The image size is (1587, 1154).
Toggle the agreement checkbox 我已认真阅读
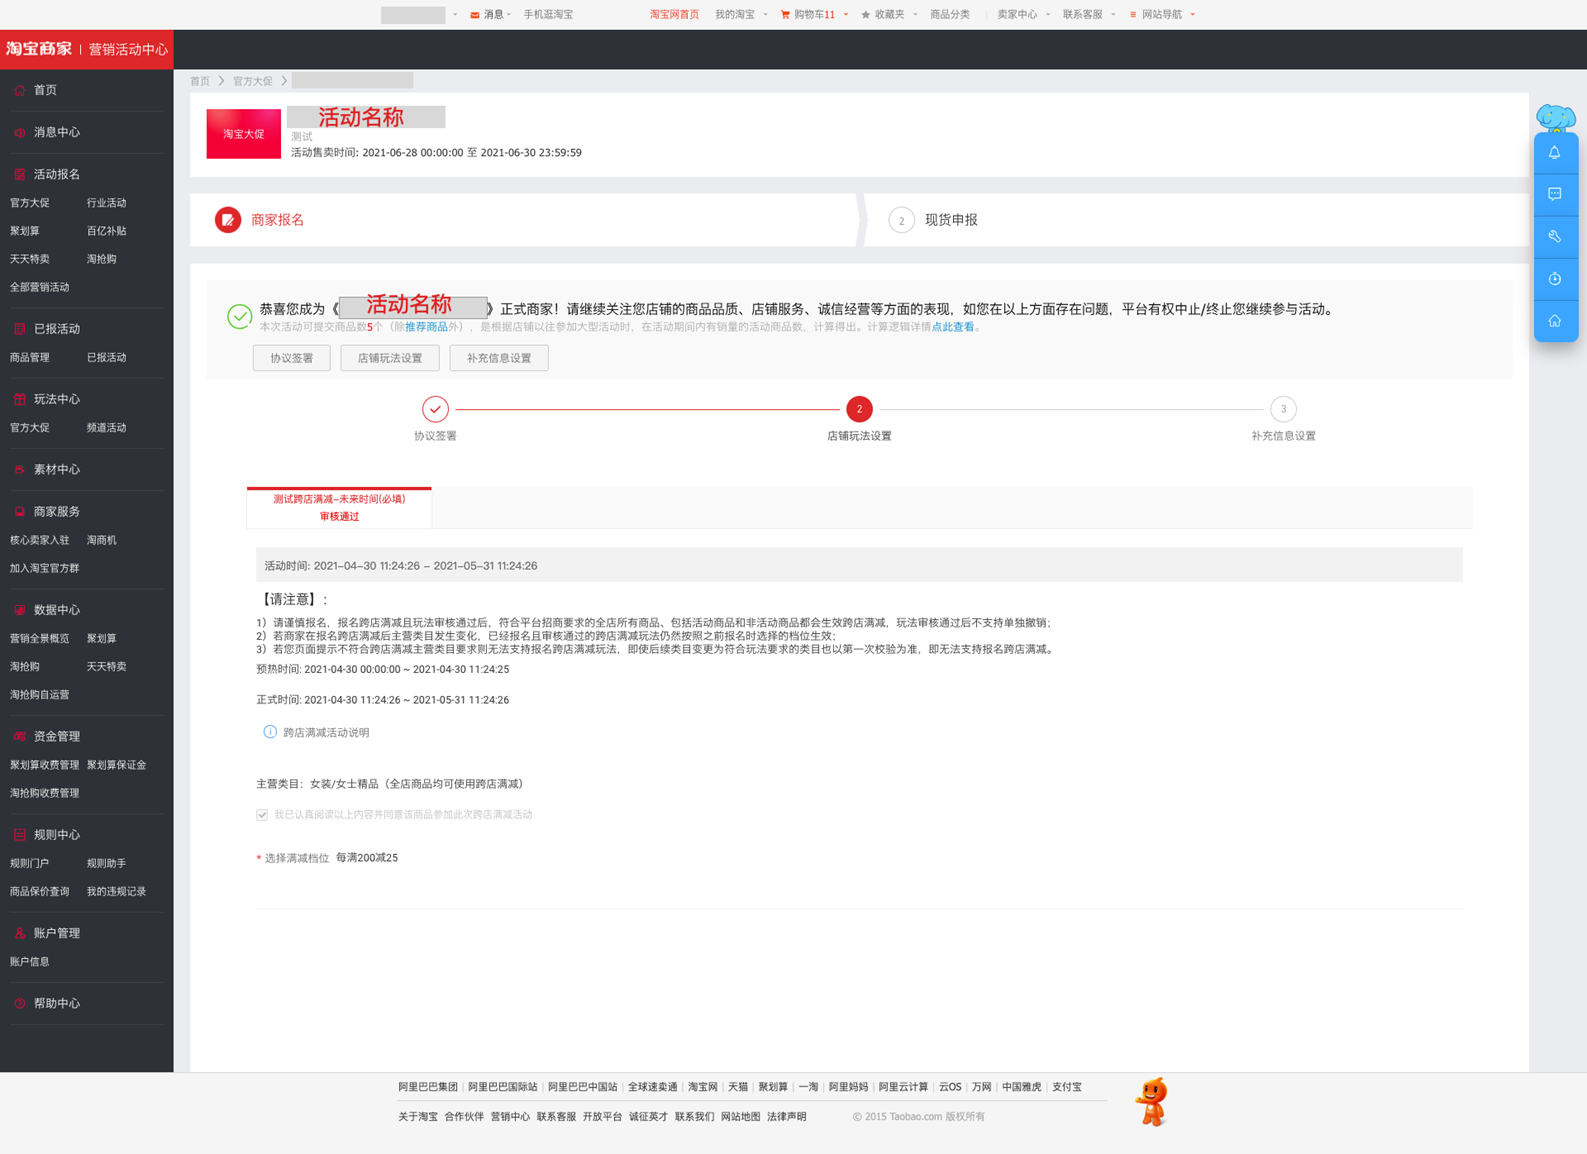262,815
